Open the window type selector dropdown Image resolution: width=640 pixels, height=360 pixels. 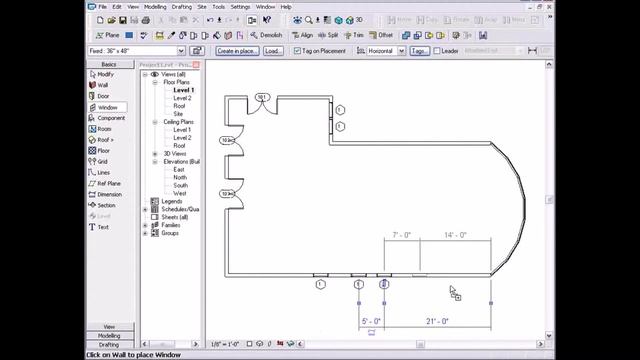pos(181,51)
